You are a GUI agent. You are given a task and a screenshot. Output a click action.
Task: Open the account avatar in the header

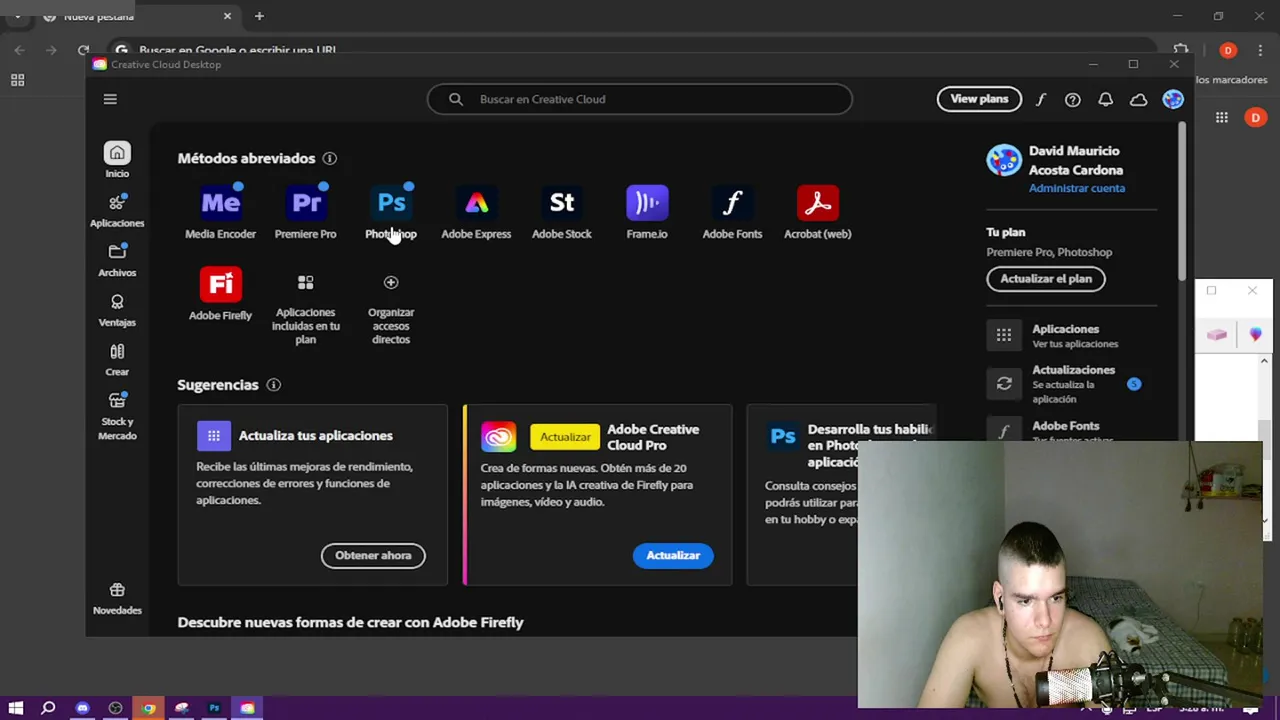point(1173,99)
